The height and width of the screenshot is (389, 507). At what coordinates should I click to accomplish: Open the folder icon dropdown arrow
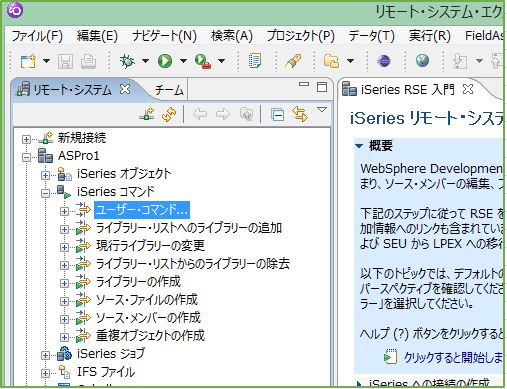click(350, 61)
